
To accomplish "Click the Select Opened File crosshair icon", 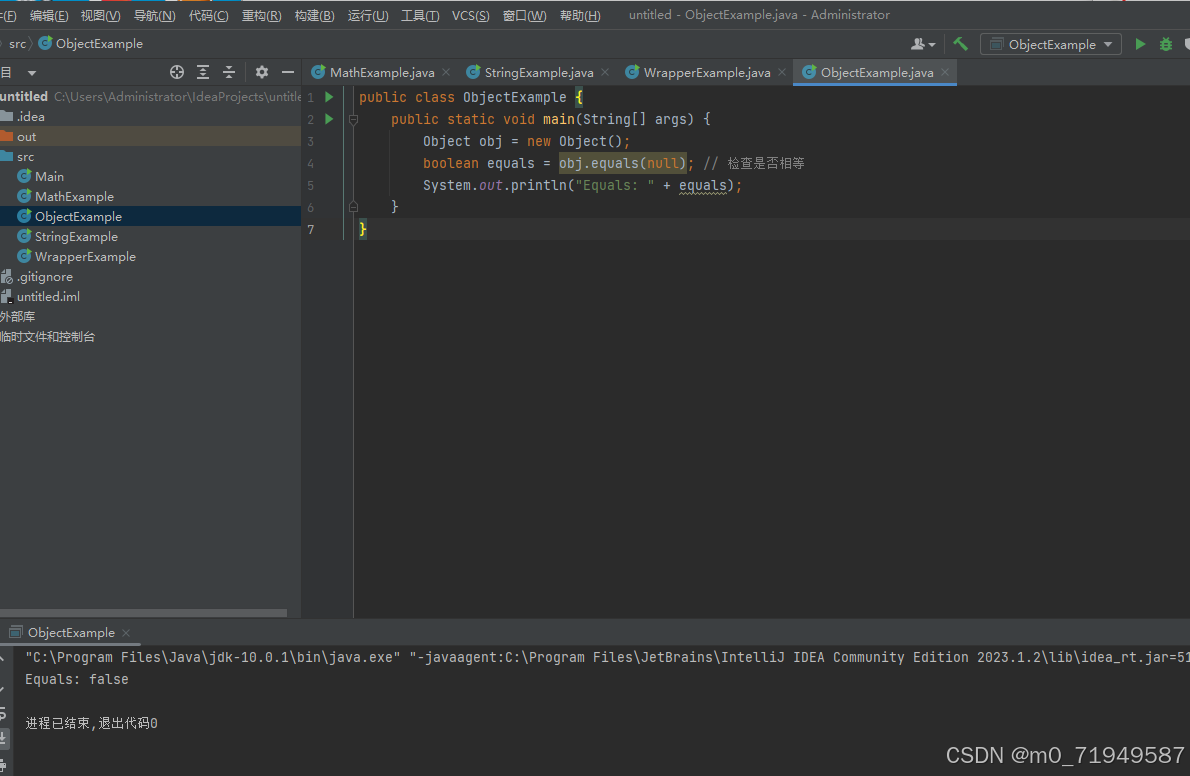I will pyautogui.click(x=177, y=72).
